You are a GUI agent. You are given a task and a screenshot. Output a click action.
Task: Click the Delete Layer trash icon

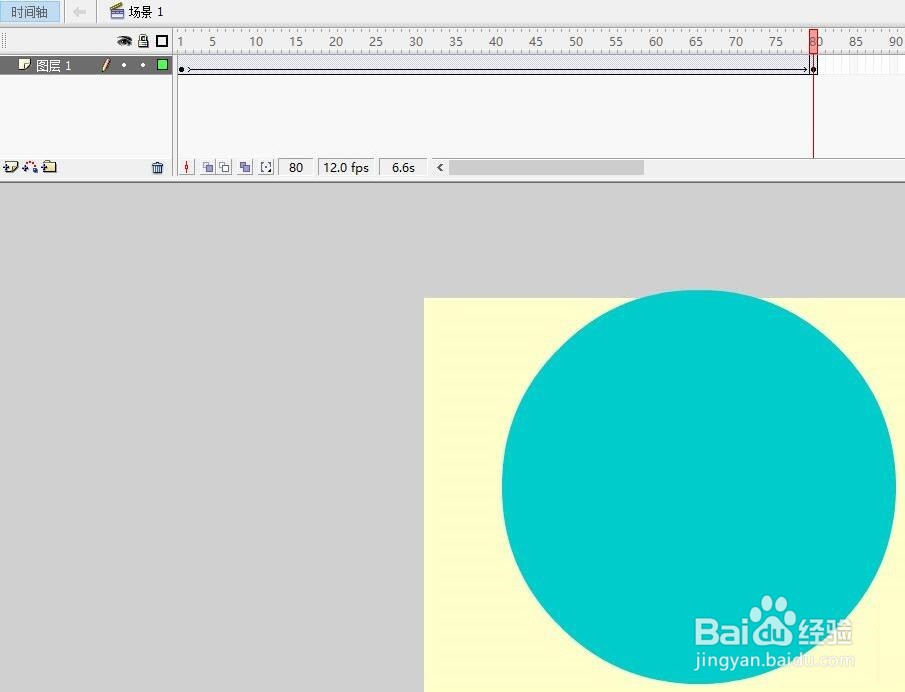tap(158, 168)
